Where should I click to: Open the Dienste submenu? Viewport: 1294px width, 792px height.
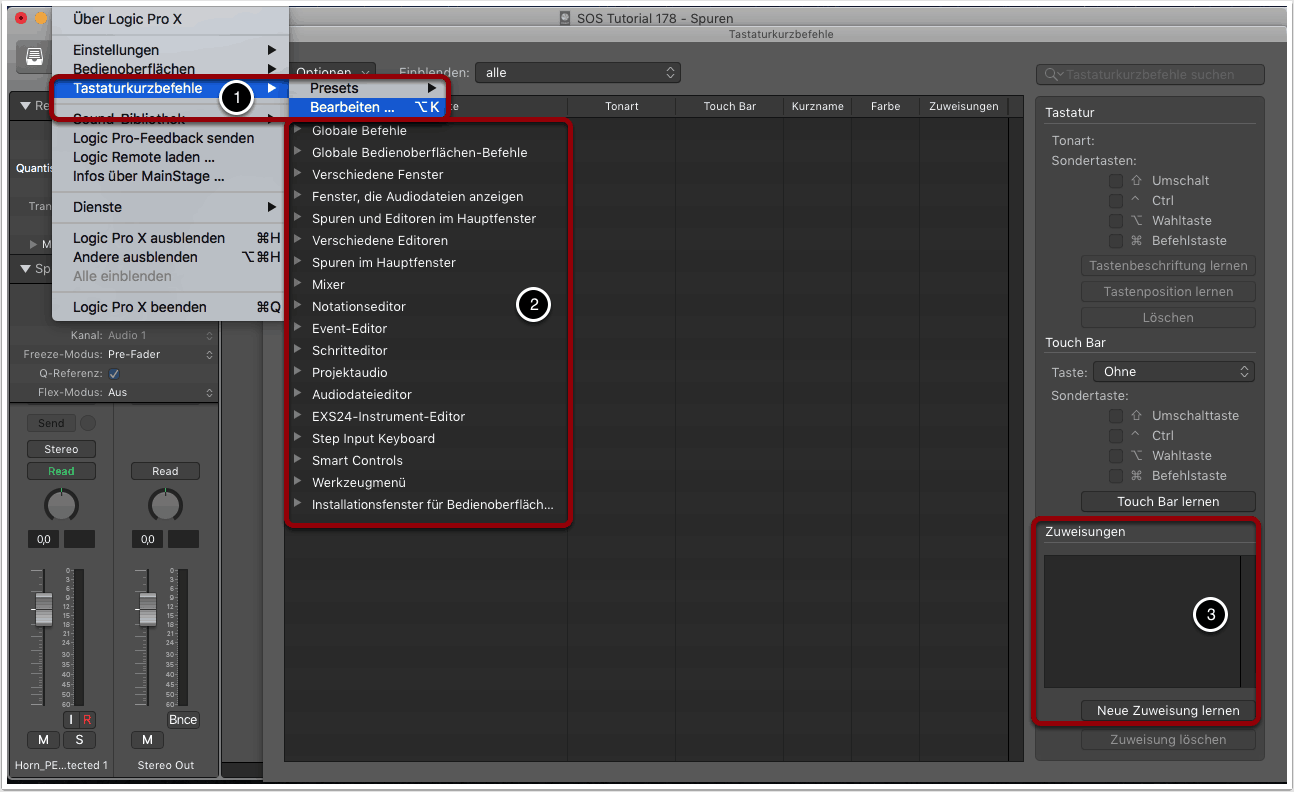[x=171, y=207]
